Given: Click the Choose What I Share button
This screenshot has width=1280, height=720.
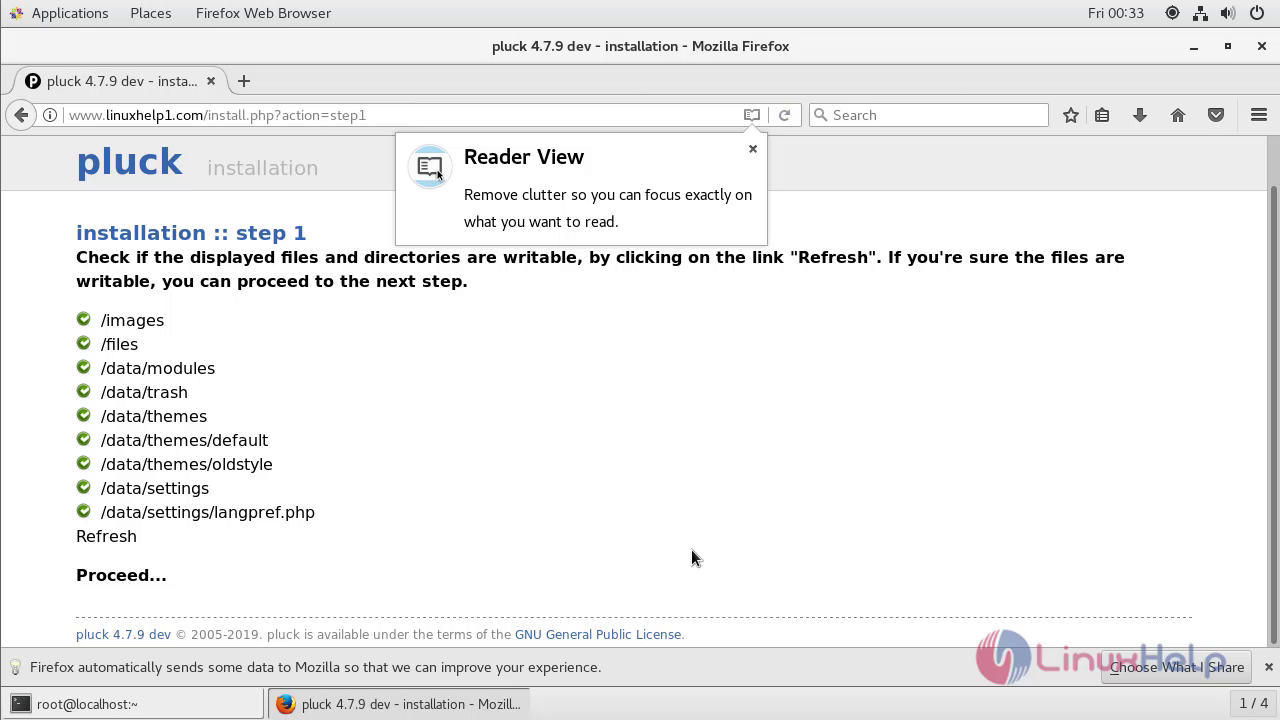Looking at the screenshot, I should click(1176, 667).
